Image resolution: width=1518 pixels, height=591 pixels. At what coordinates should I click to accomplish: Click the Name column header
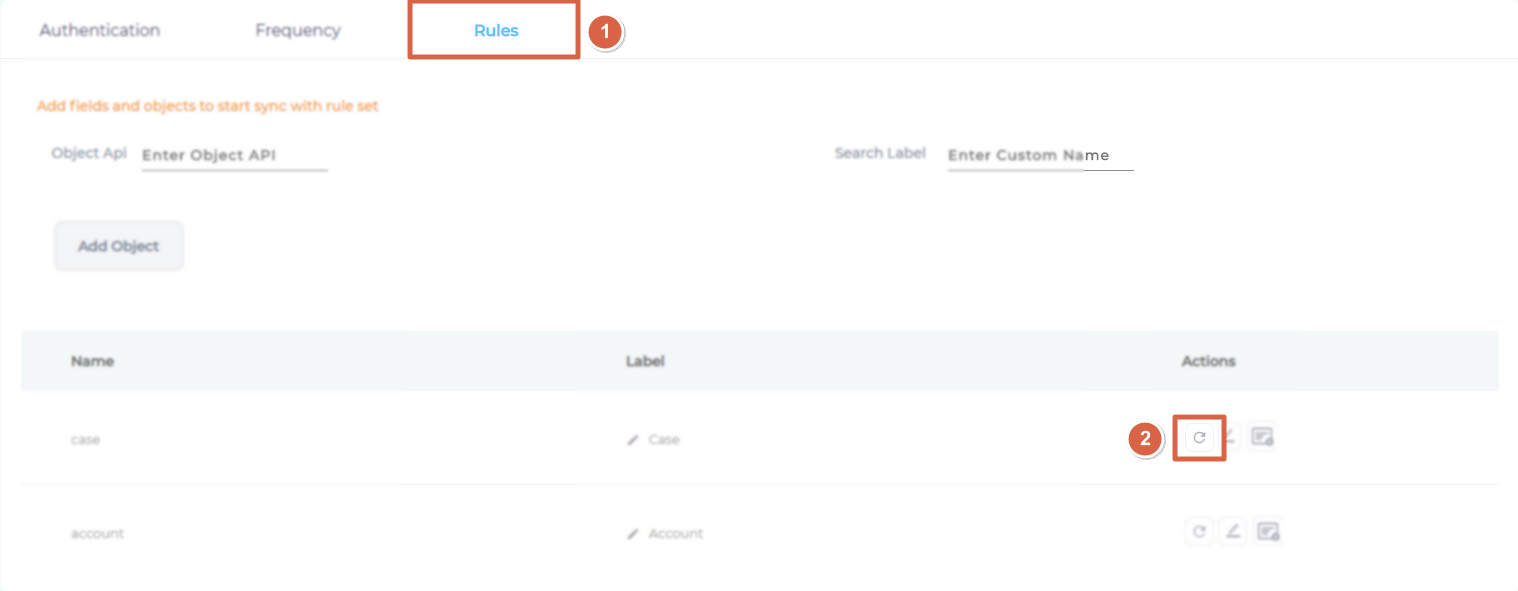click(92, 361)
